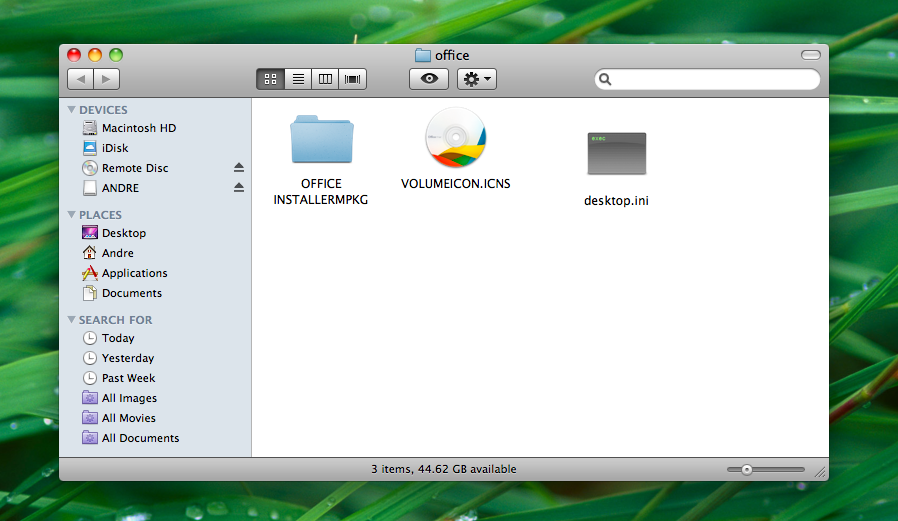898x521 pixels.
Task: Click the Andre home folder icon
Action: (89, 252)
